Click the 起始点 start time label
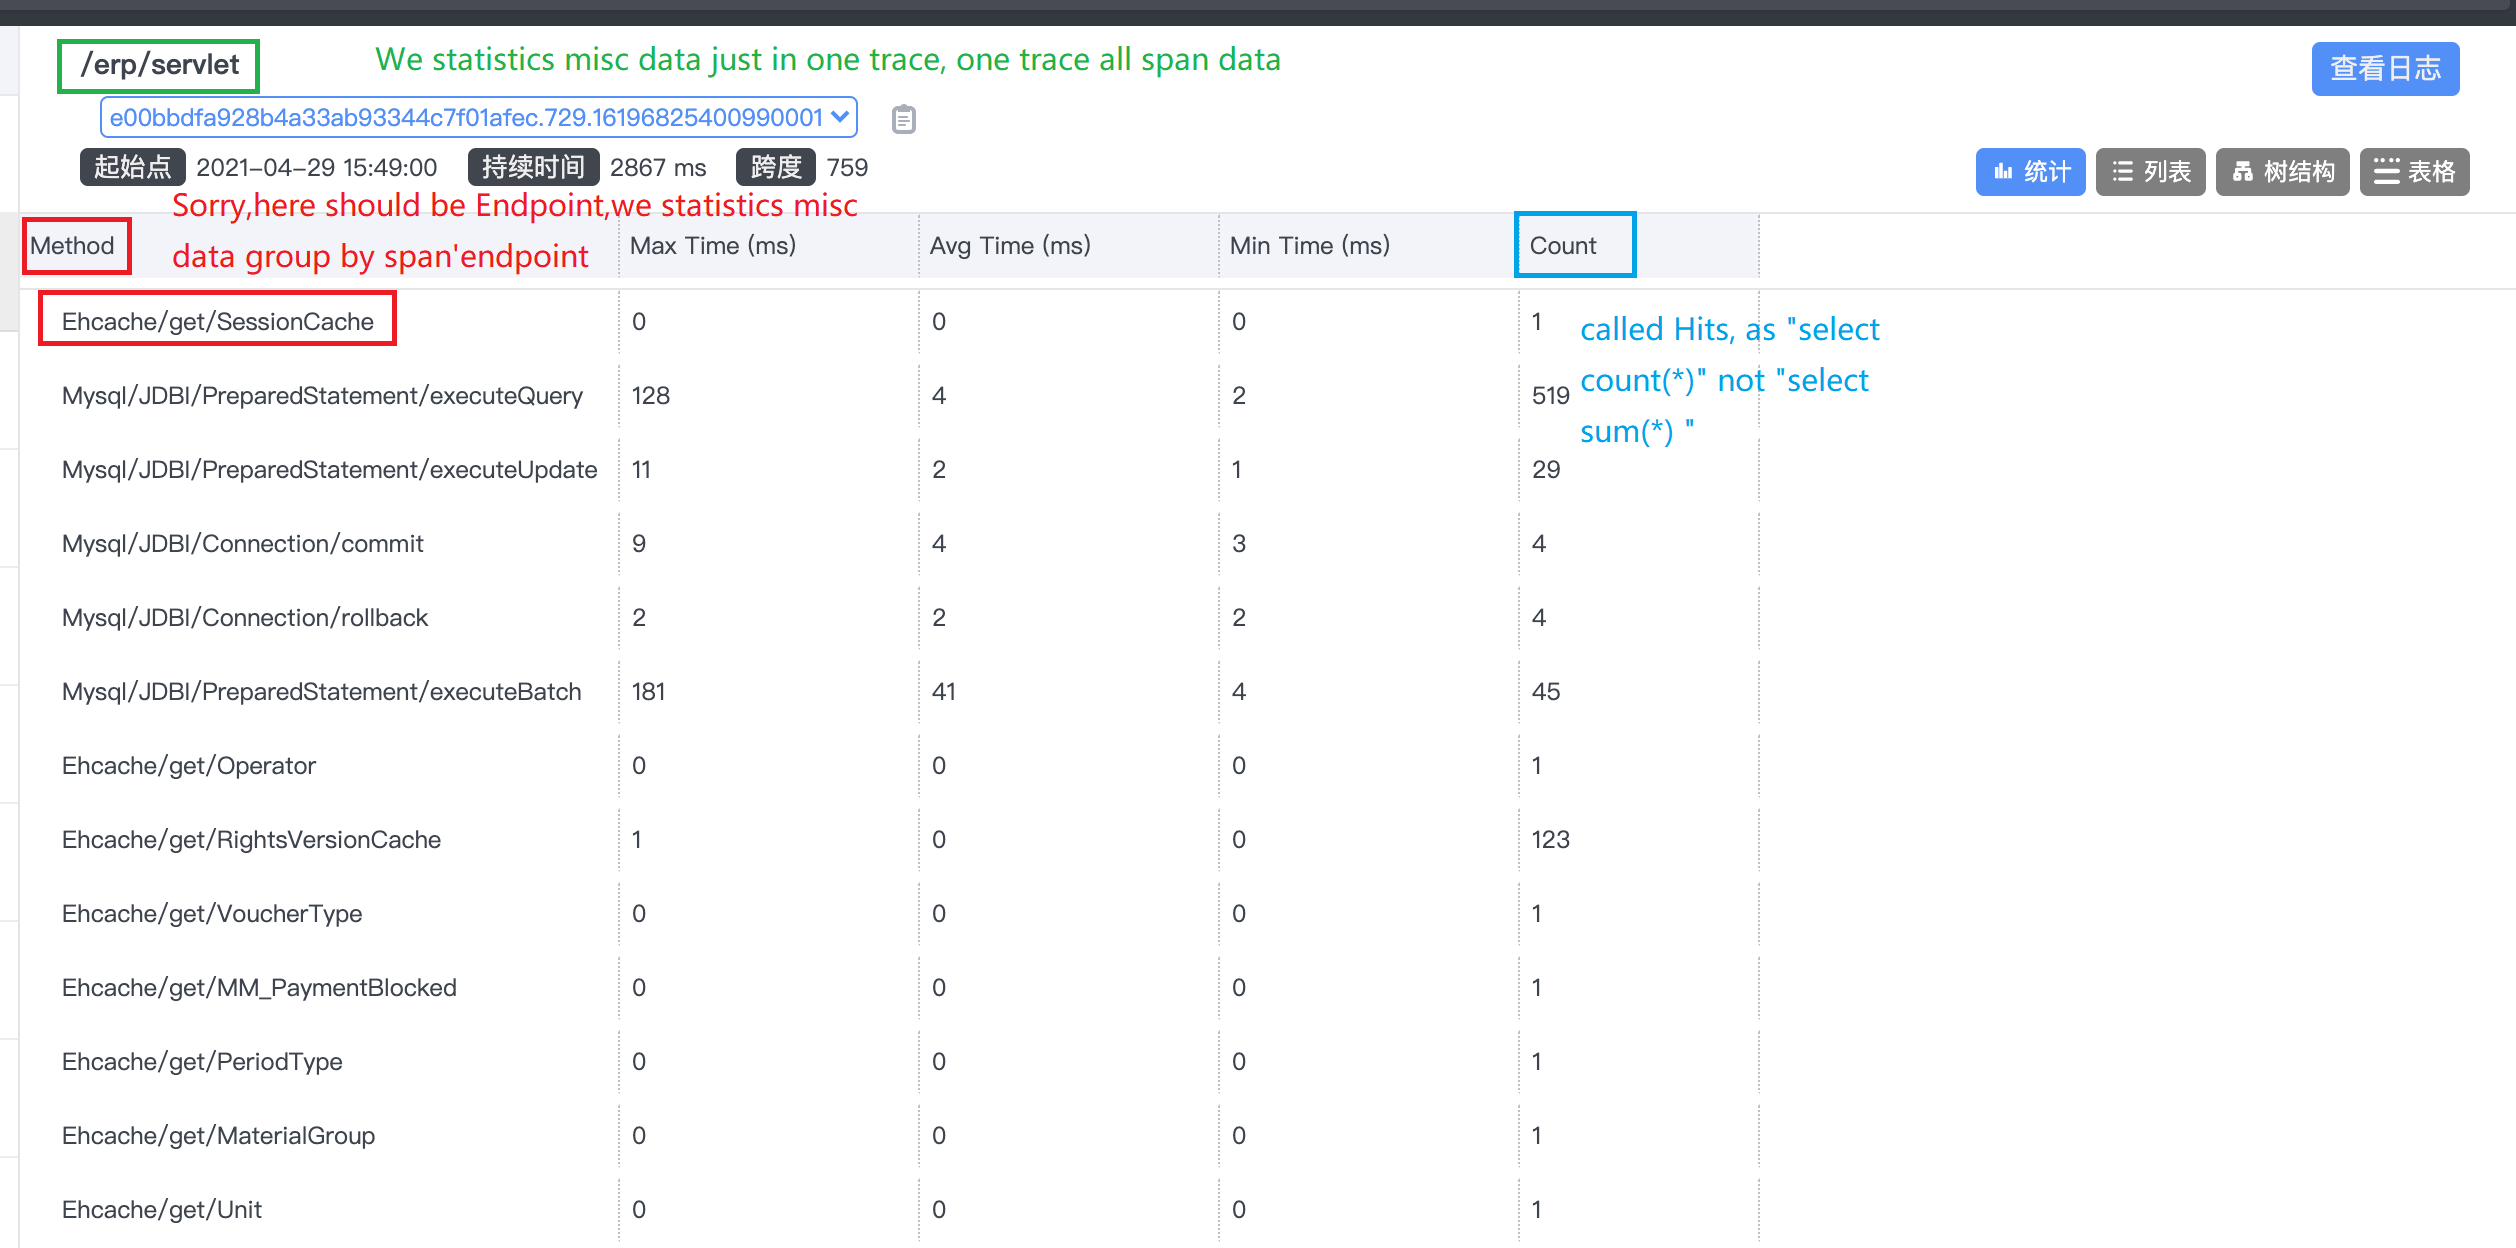 click(x=132, y=167)
